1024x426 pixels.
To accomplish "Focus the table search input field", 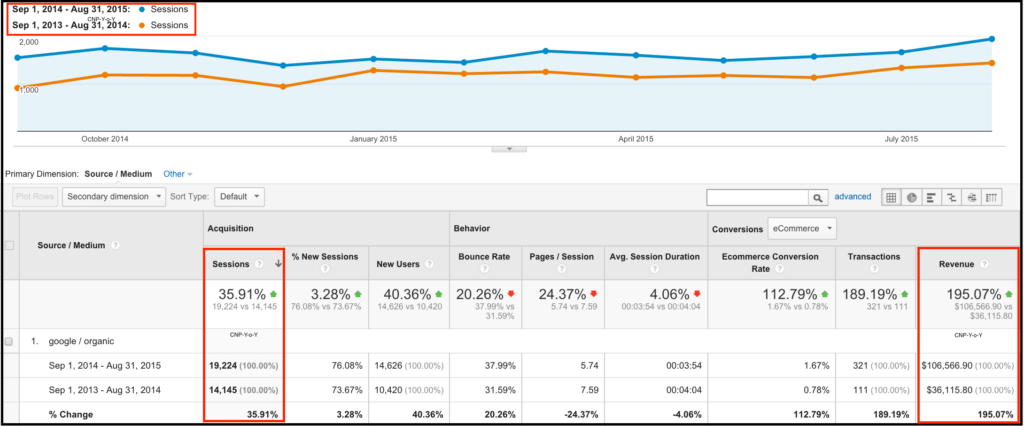I will tap(758, 197).
